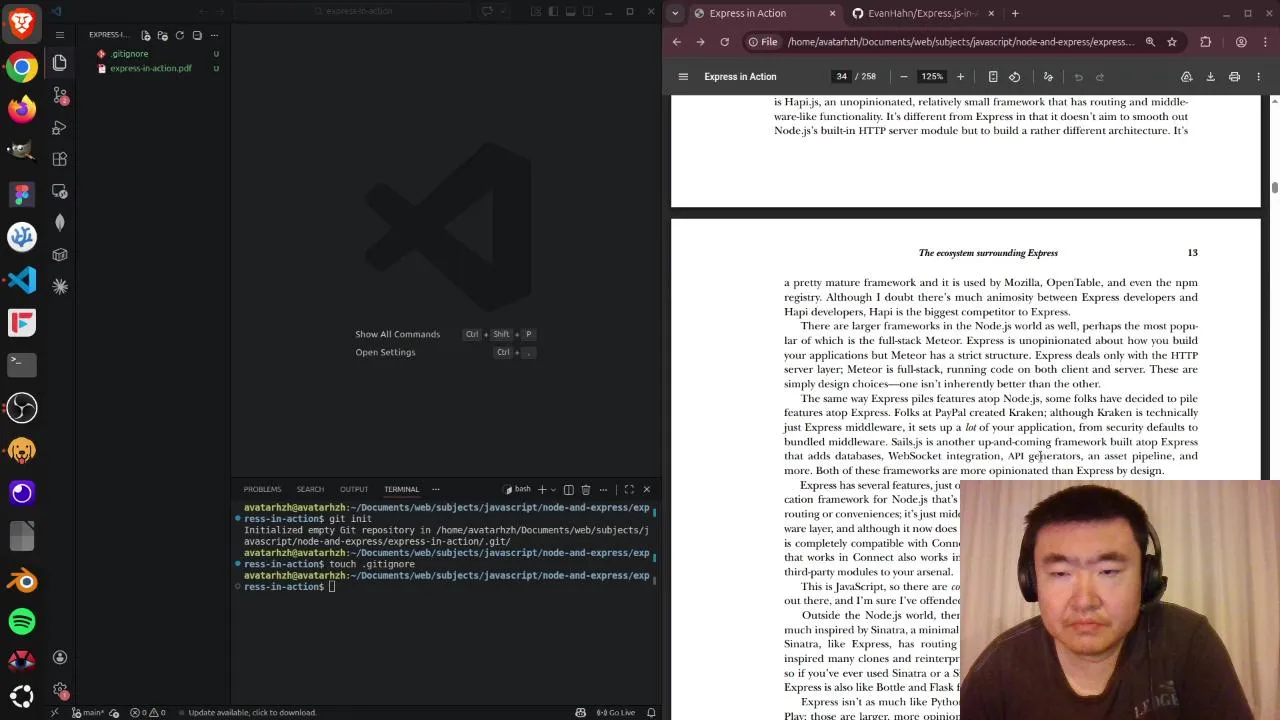Open browser profile icon
The width and height of the screenshot is (1280, 720).
click(1241, 42)
